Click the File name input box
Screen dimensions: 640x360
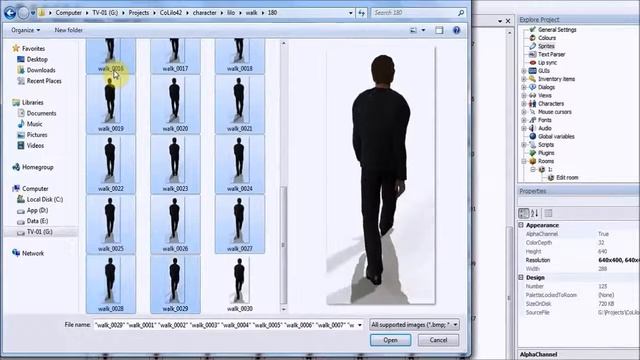pyautogui.click(x=225, y=325)
